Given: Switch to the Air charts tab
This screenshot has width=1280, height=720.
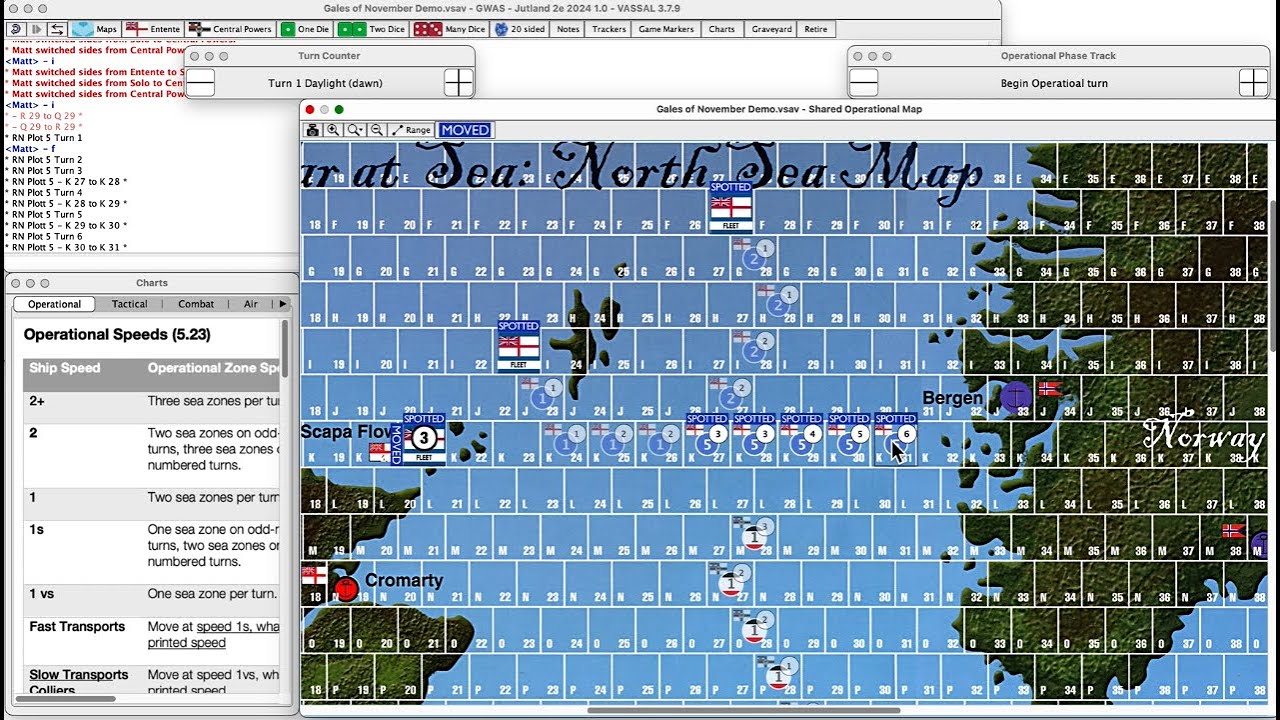Looking at the screenshot, I should click(250, 304).
